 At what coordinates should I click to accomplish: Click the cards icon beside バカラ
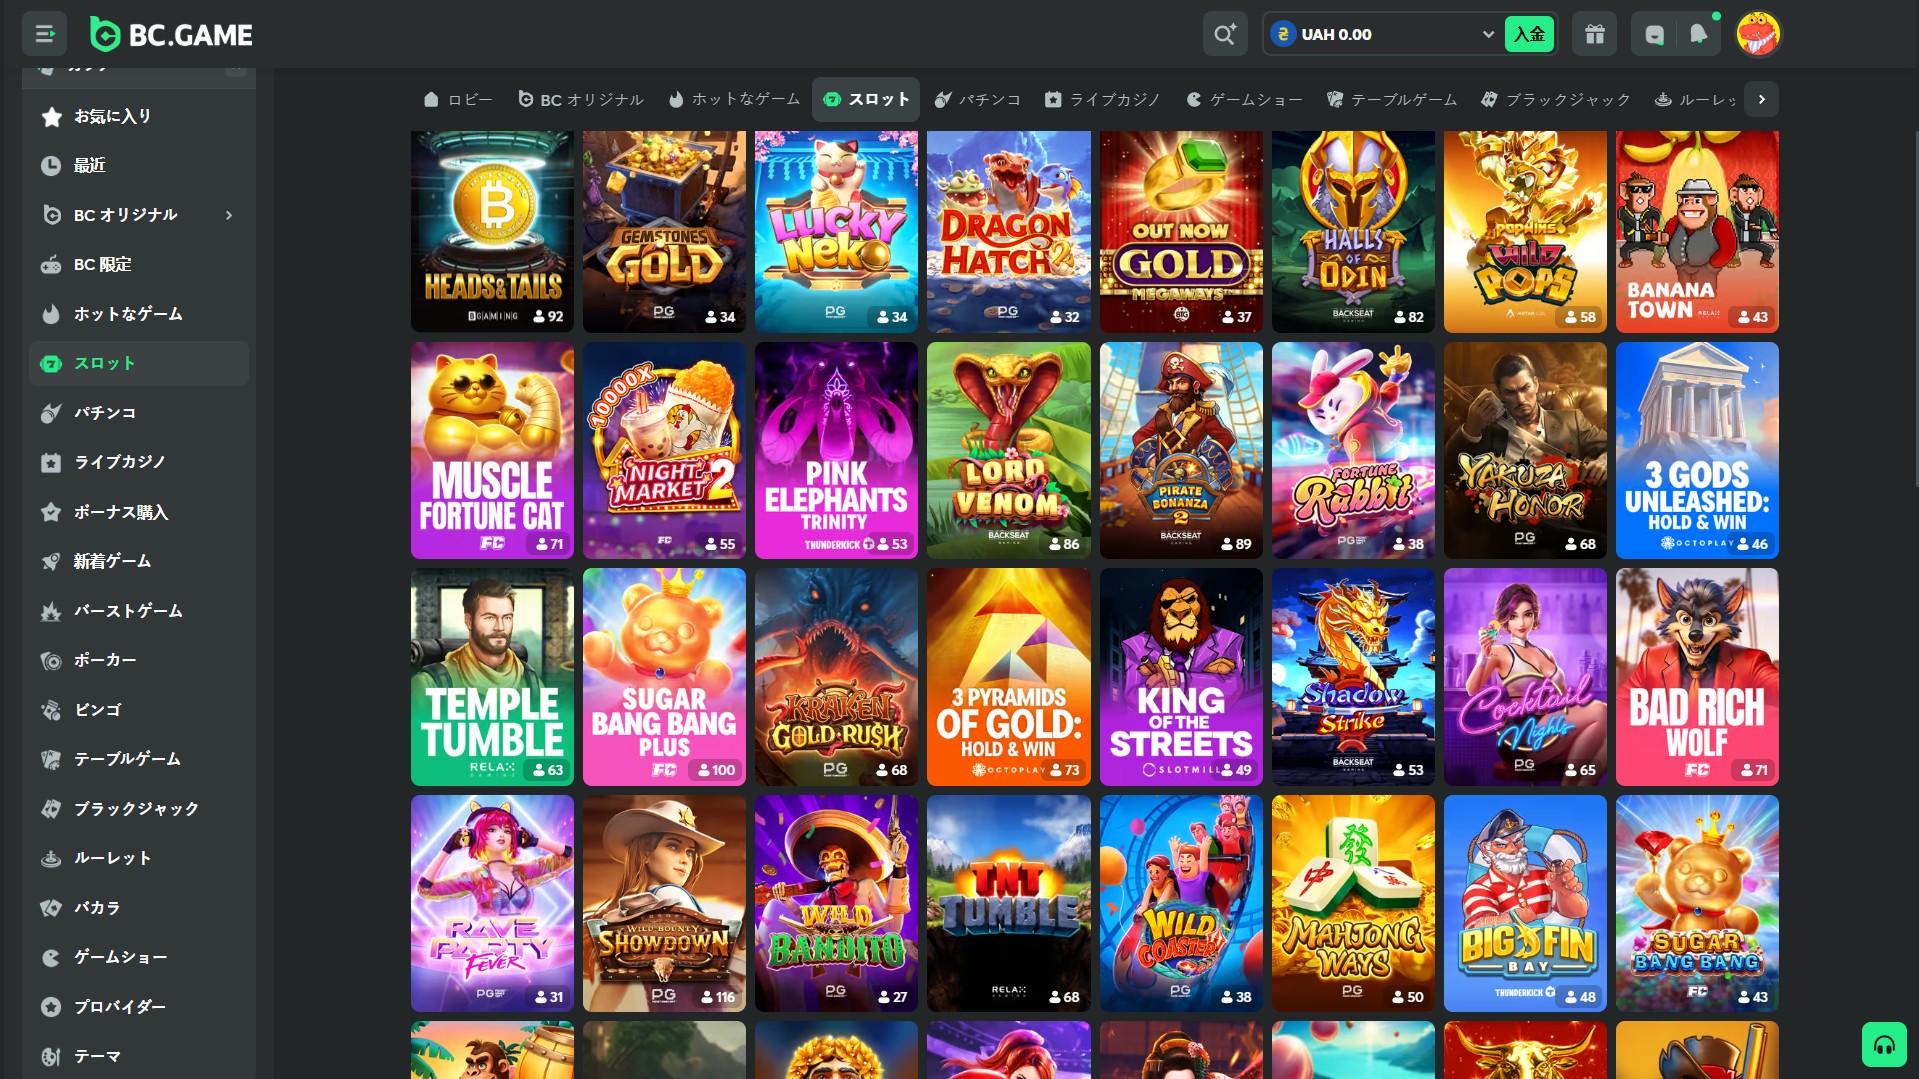[51, 908]
